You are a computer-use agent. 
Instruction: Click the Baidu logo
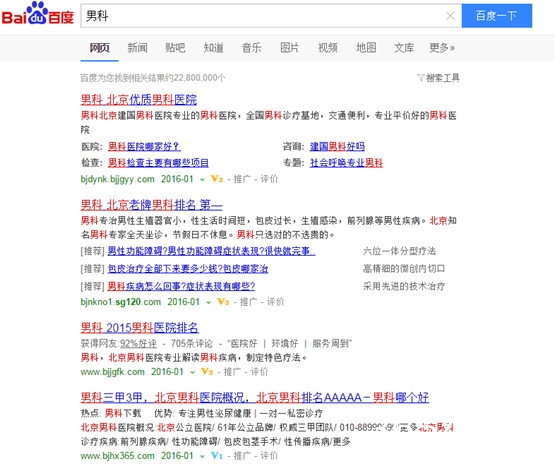(38, 14)
